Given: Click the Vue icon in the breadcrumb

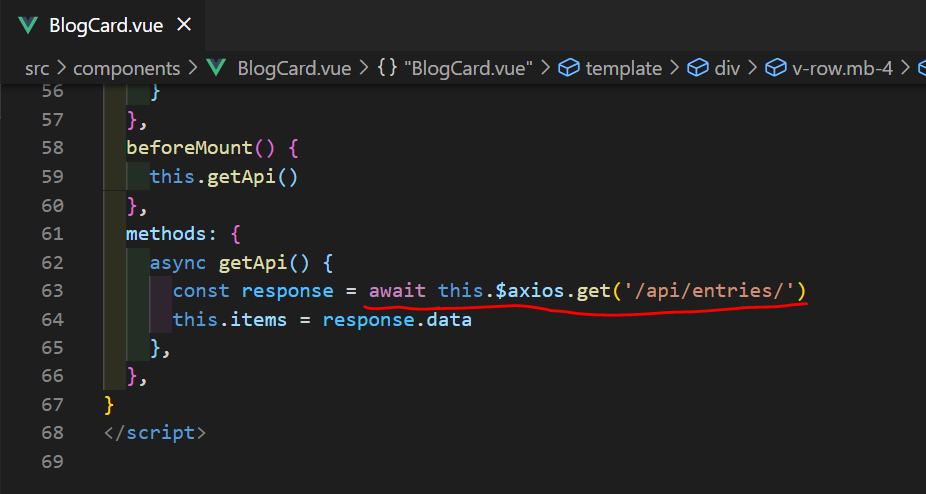Looking at the screenshot, I should (x=217, y=69).
